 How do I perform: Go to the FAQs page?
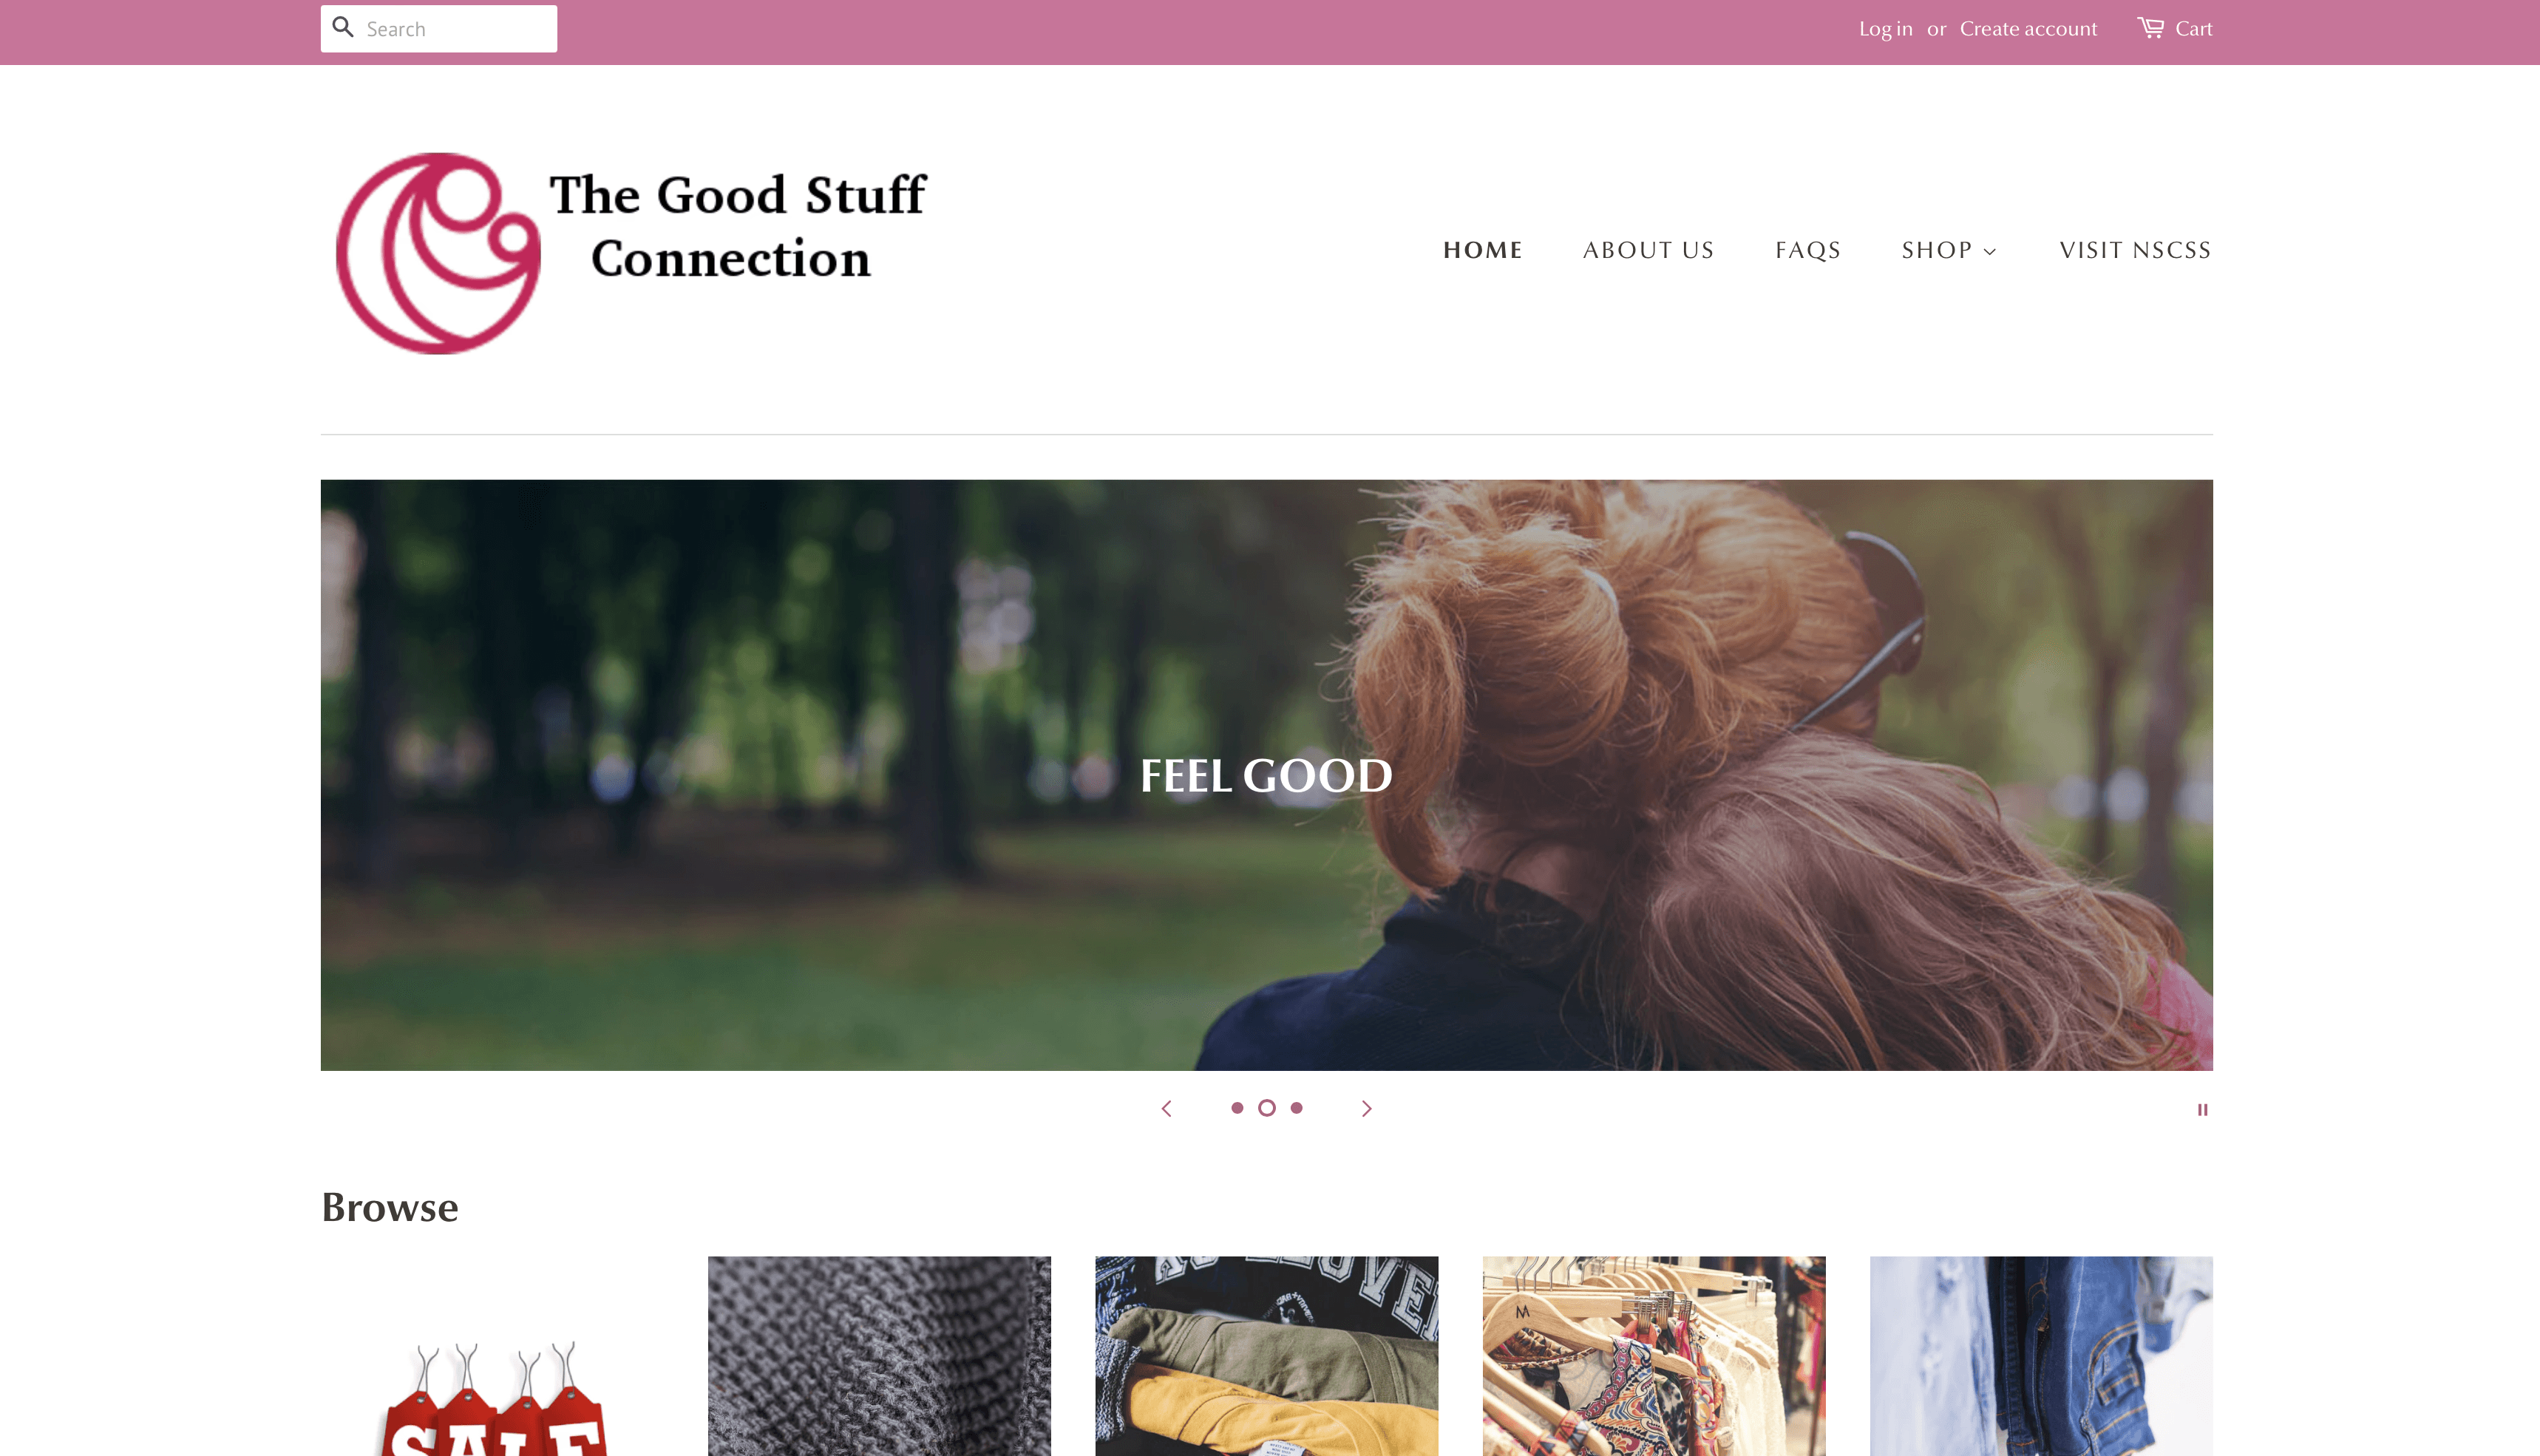1808,250
